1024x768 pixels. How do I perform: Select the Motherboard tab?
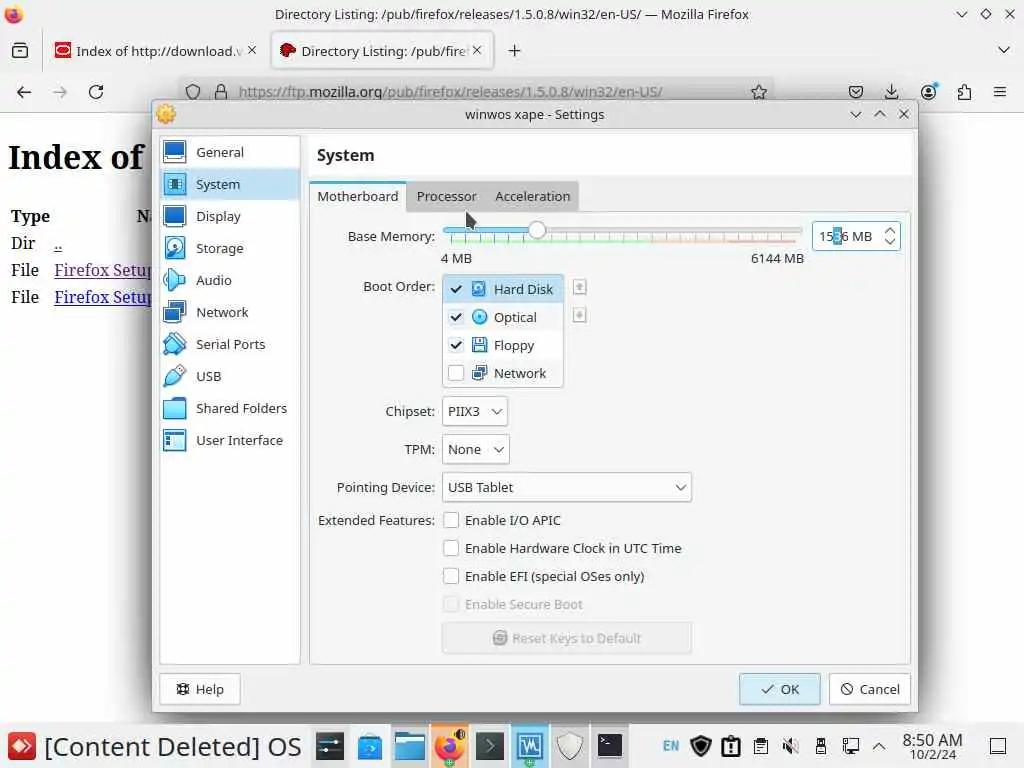point(358,196)
